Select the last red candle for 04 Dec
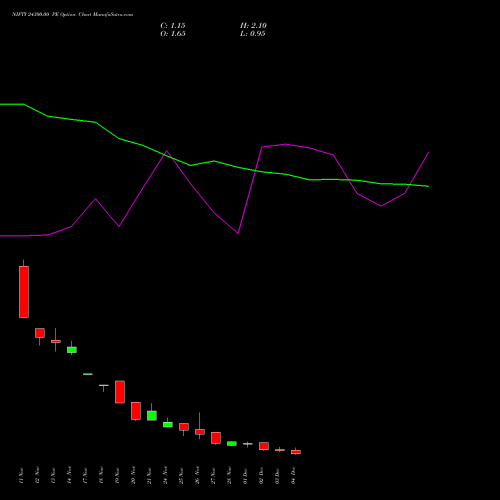This screenshot has width=500, height=500. coord(296,452)
